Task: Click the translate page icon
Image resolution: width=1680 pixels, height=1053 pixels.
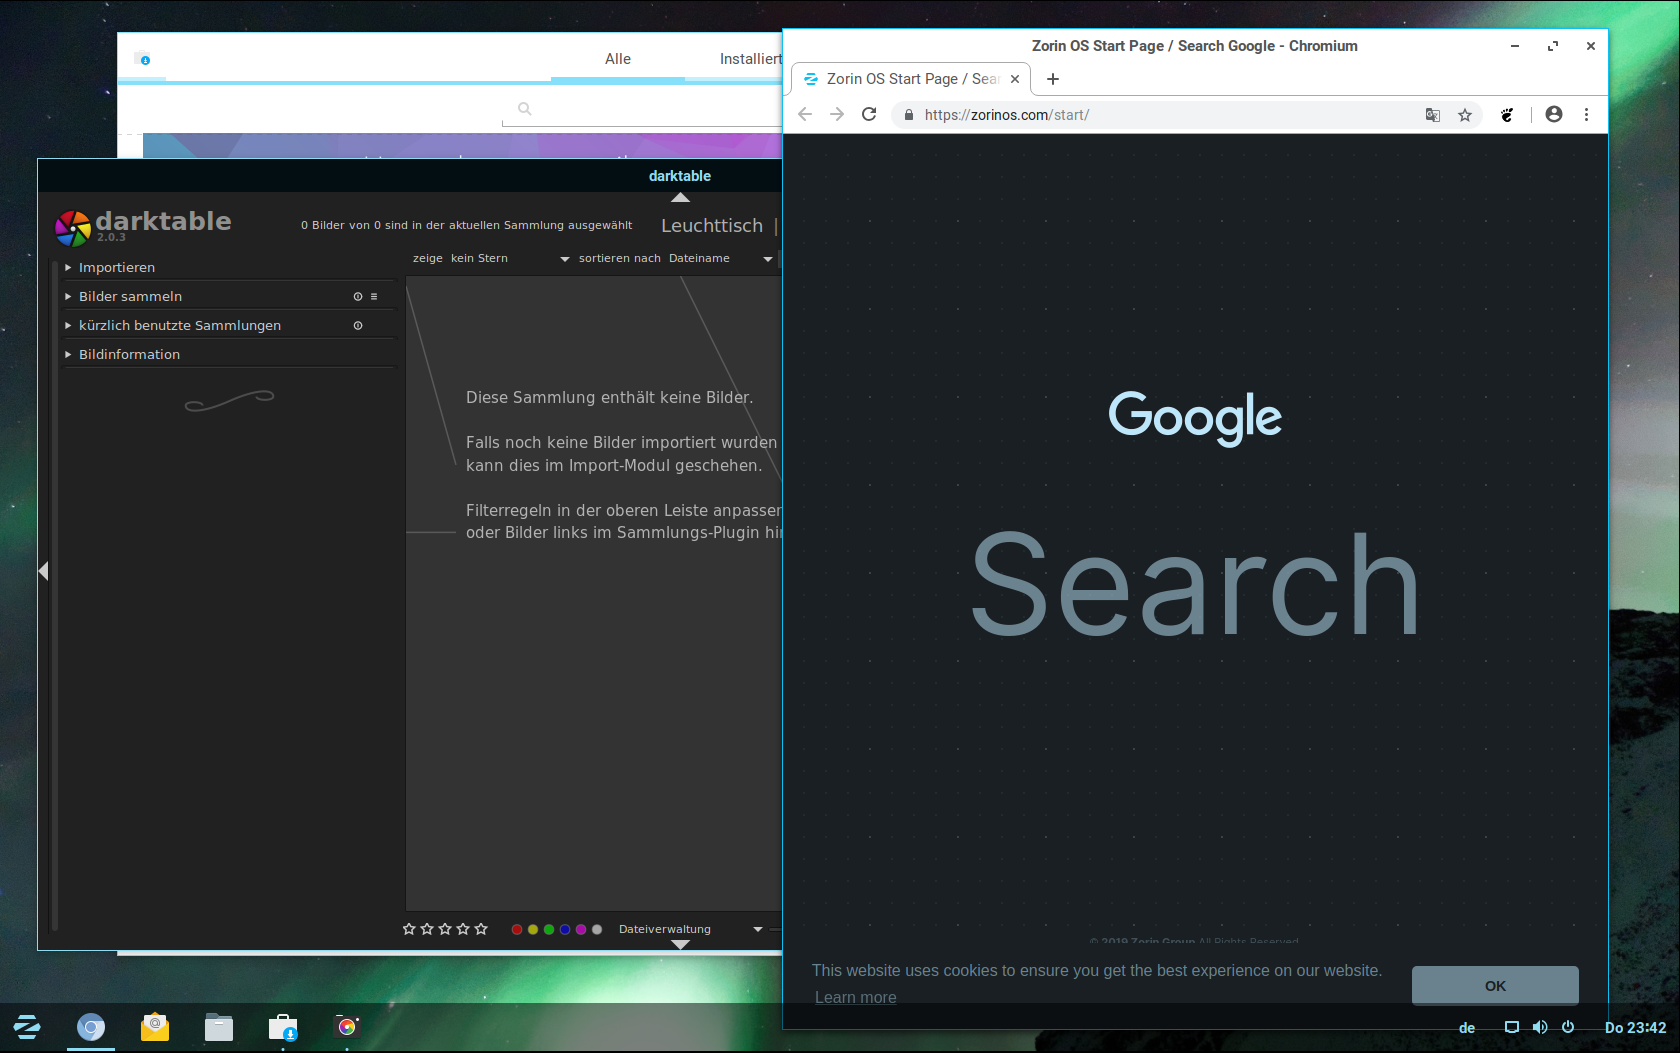Action: [1433, 115]
